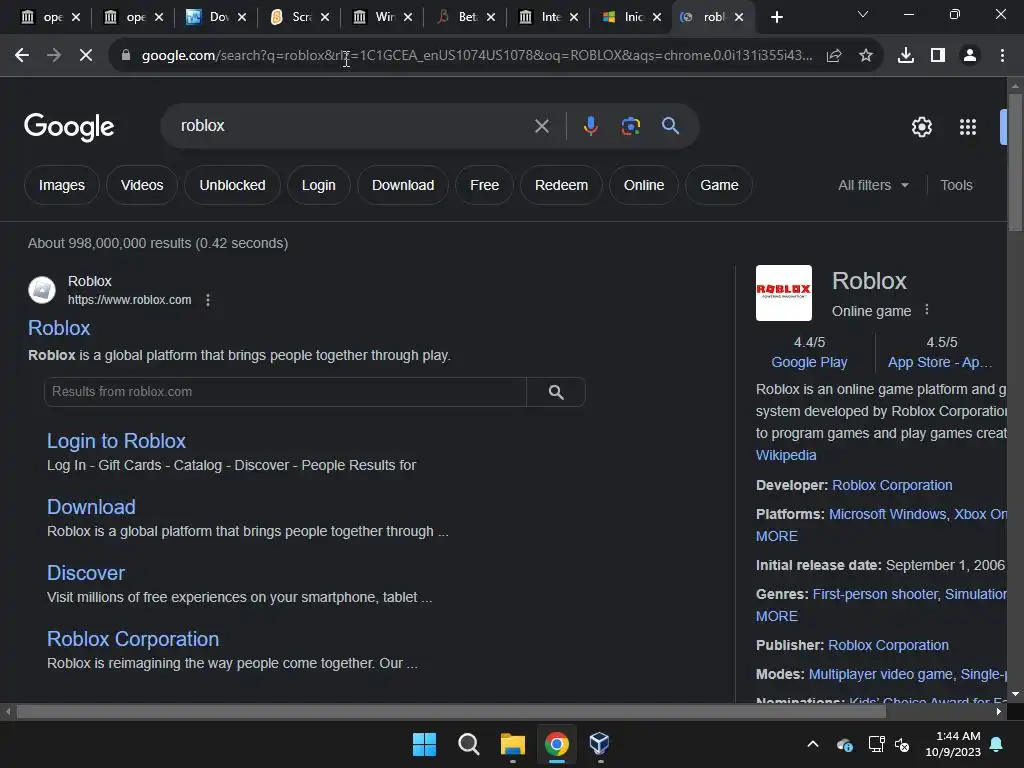Viewport: 1024px width, 768px height.
Task: Start voice search with microphone icon
Action: (590, 126)
